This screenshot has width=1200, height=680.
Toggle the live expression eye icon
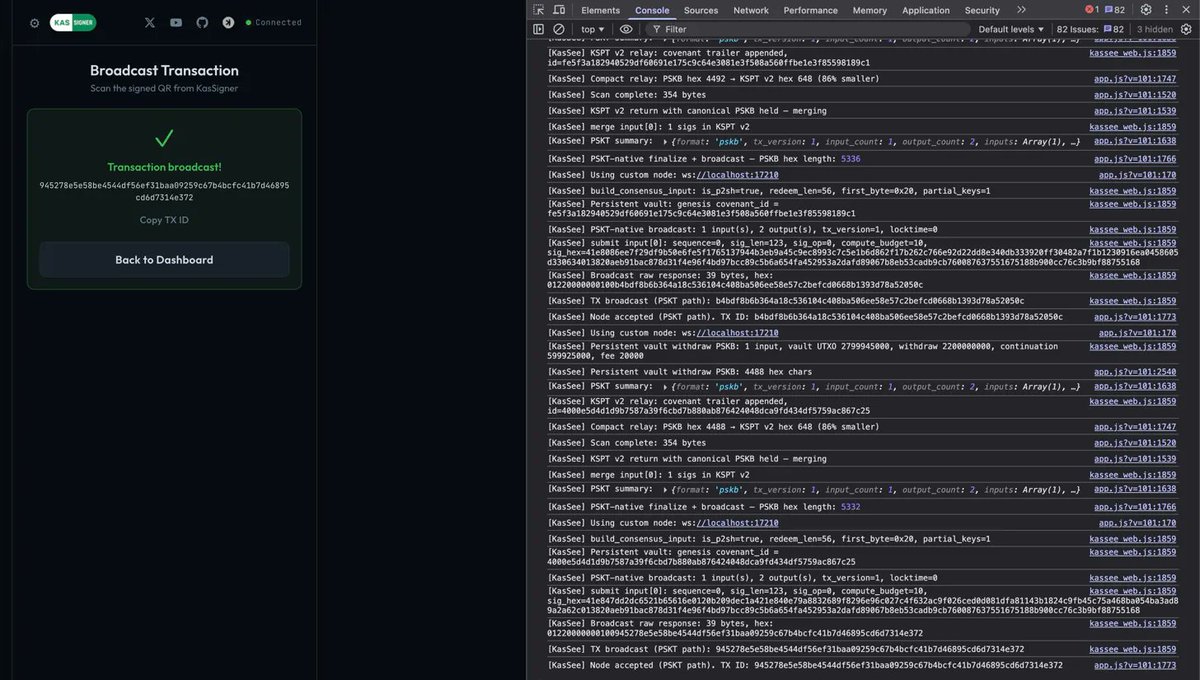pyautogui.click(x=626, y=30)
